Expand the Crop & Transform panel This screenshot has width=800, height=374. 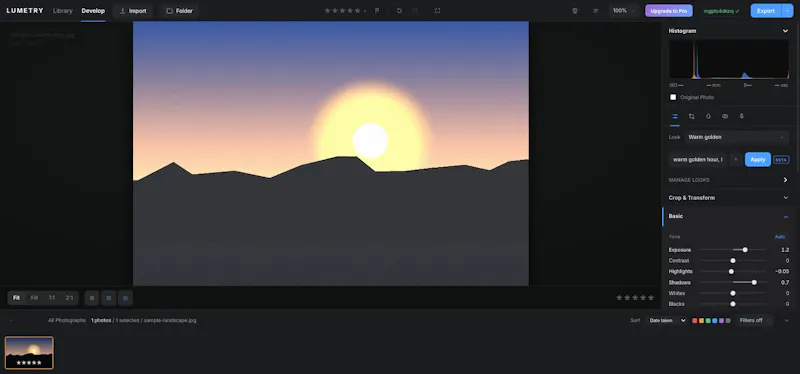tap(785, 198)
